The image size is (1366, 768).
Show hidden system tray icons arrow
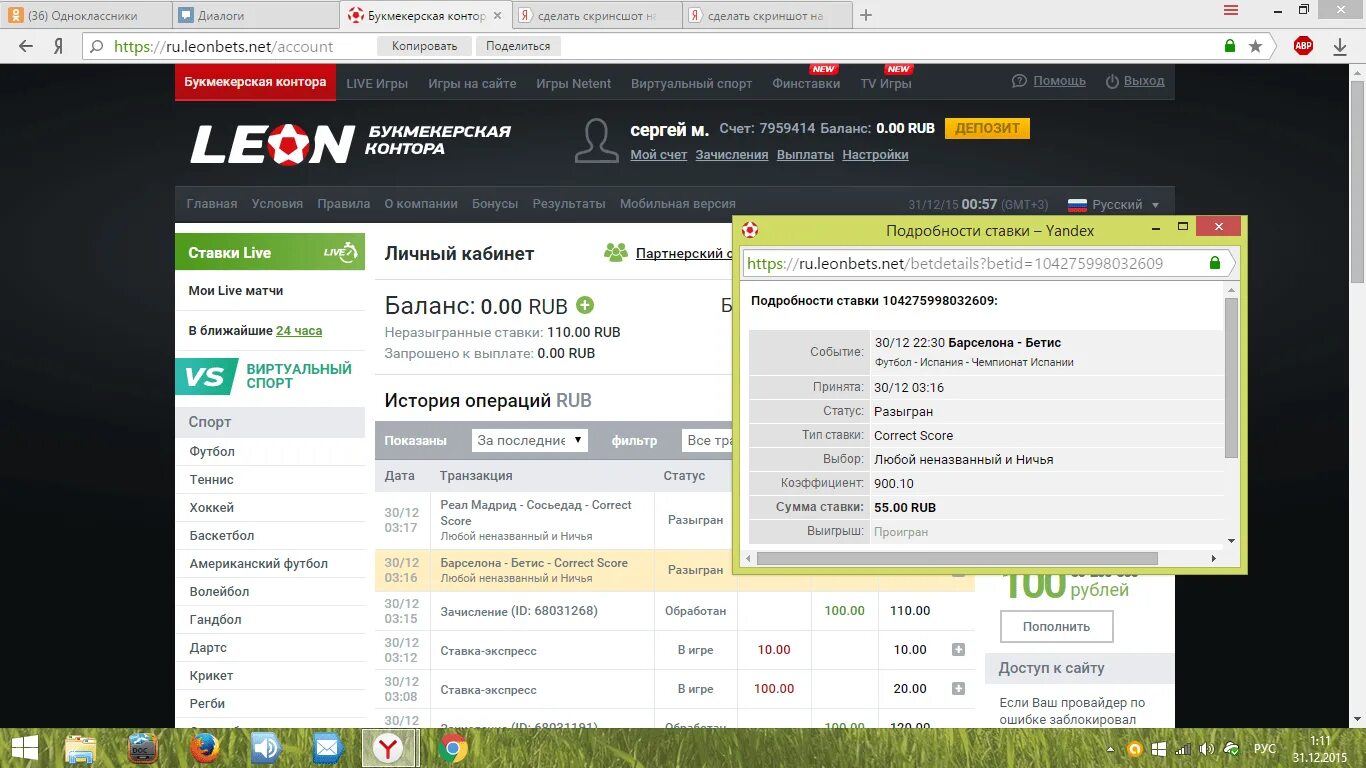pos(1111,749)
